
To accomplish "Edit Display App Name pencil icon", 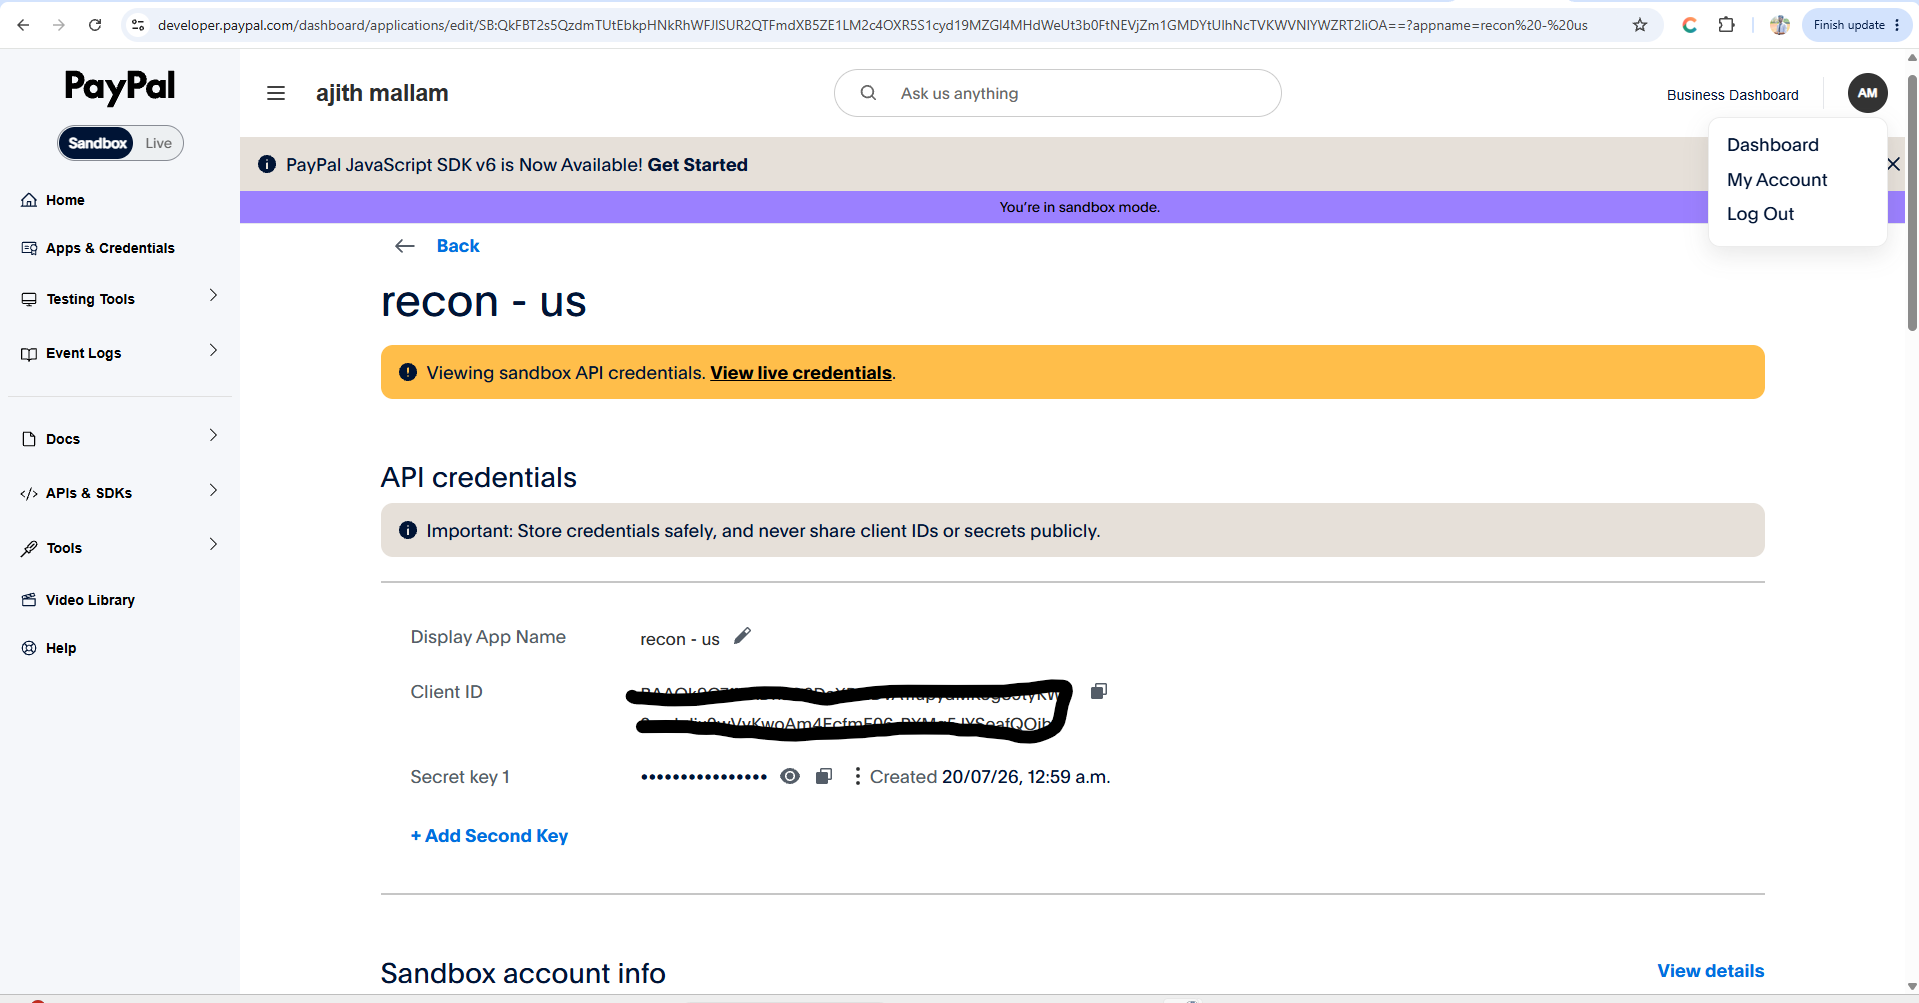I will pyautogui.click(x=742, y=636).
